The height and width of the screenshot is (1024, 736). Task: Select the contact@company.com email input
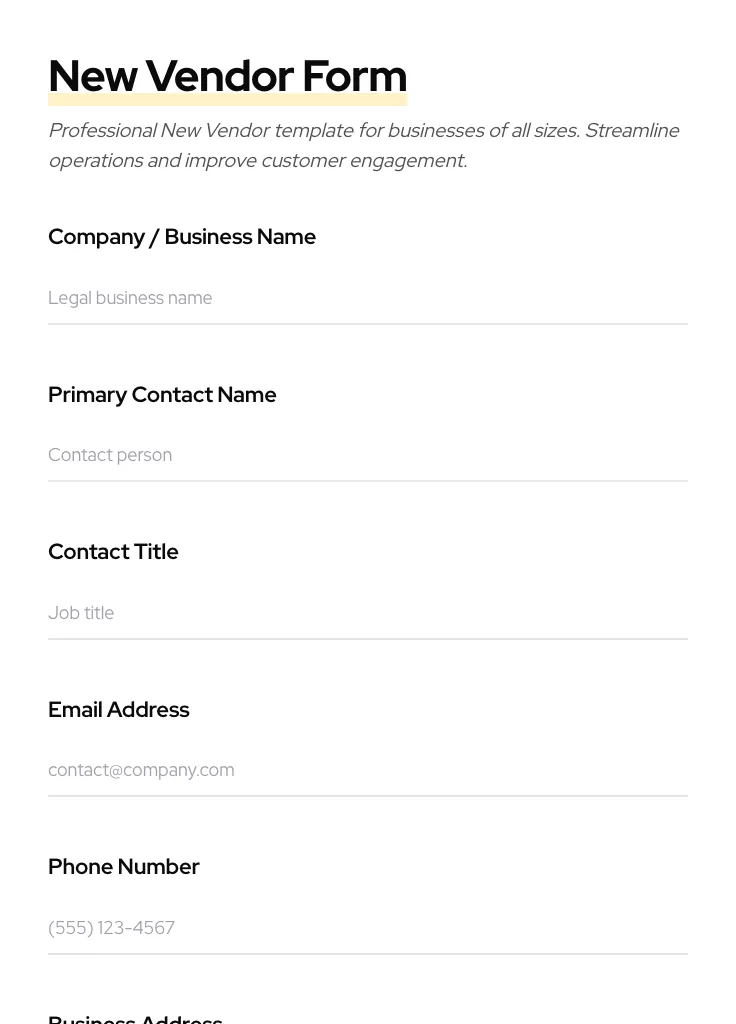point(367,770)
